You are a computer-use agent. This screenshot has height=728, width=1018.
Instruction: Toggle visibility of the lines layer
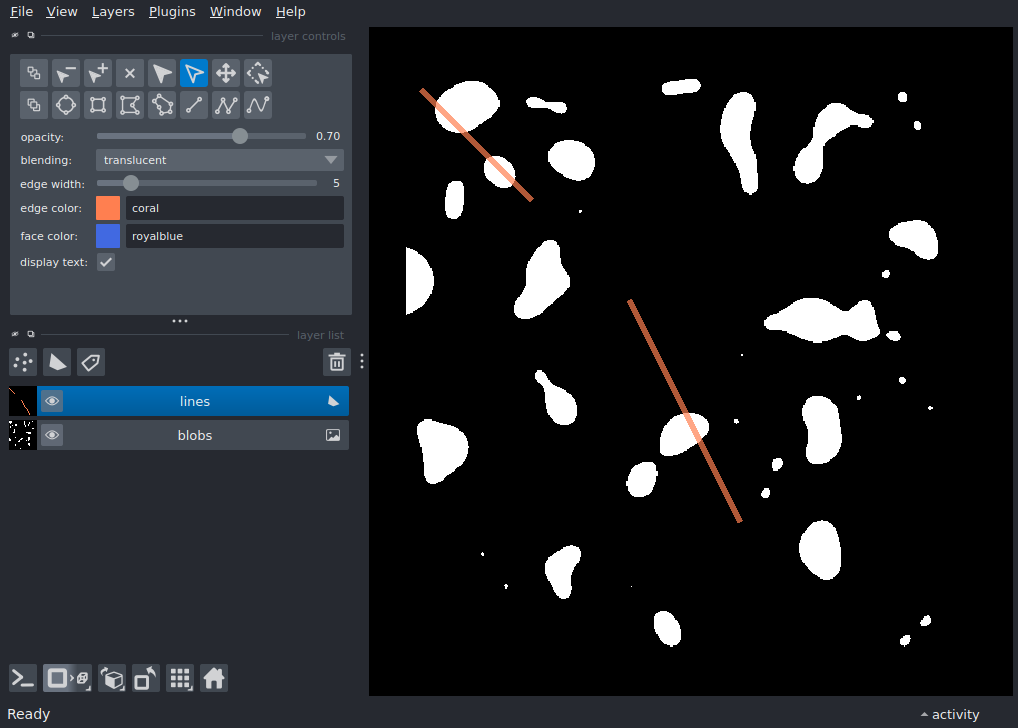point(52,400)
